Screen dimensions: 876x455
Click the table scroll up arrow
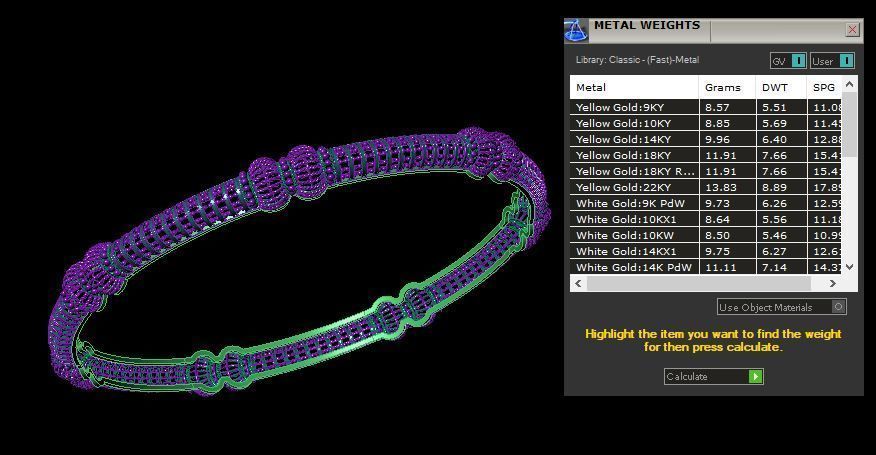coord(850,84)
